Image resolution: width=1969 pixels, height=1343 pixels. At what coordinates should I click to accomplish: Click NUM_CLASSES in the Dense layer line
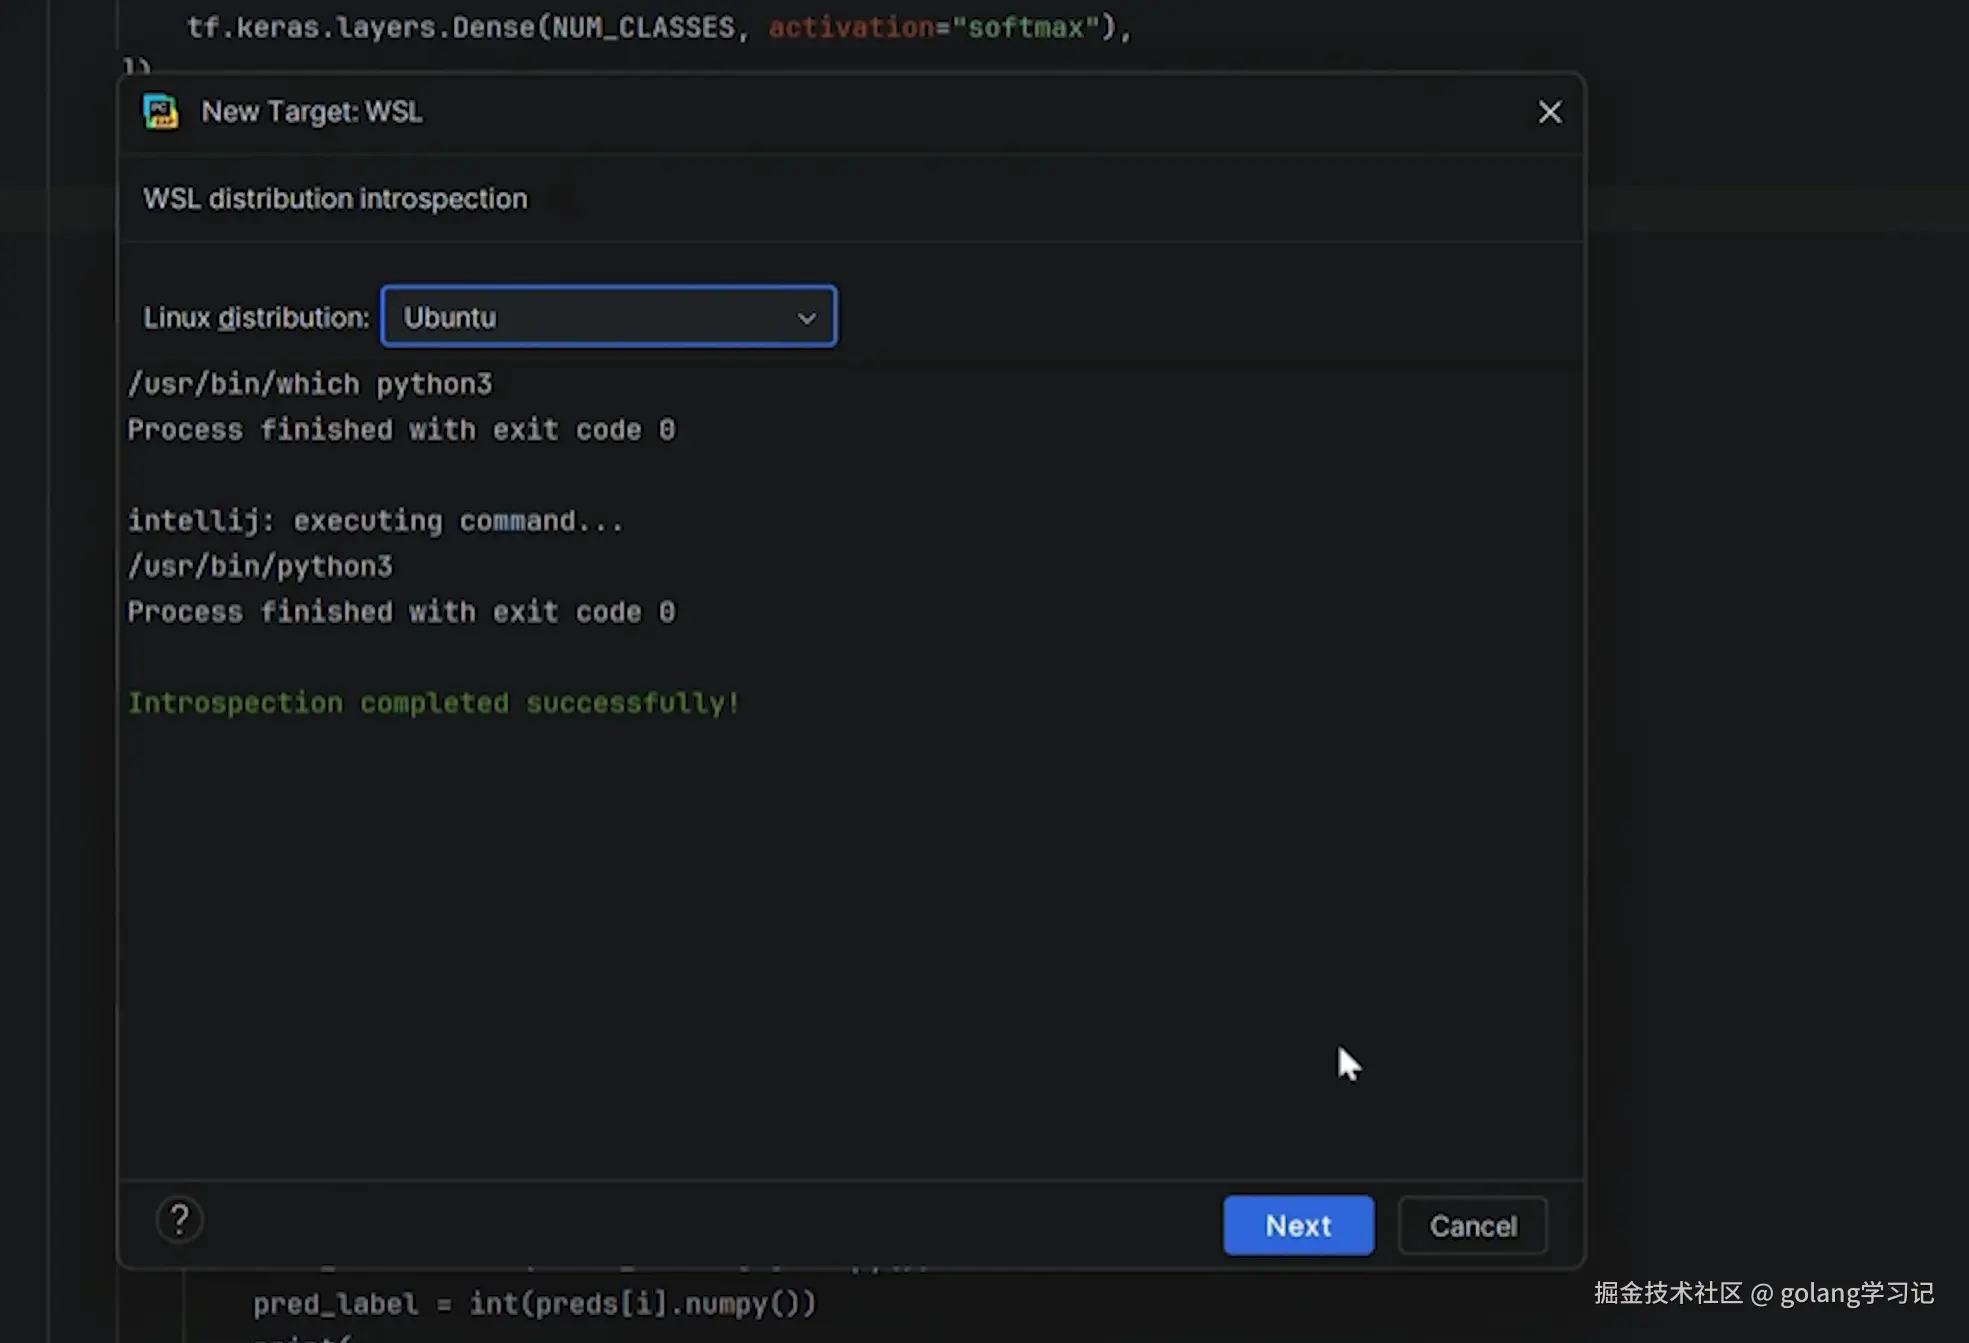click(x=642, y=27)
